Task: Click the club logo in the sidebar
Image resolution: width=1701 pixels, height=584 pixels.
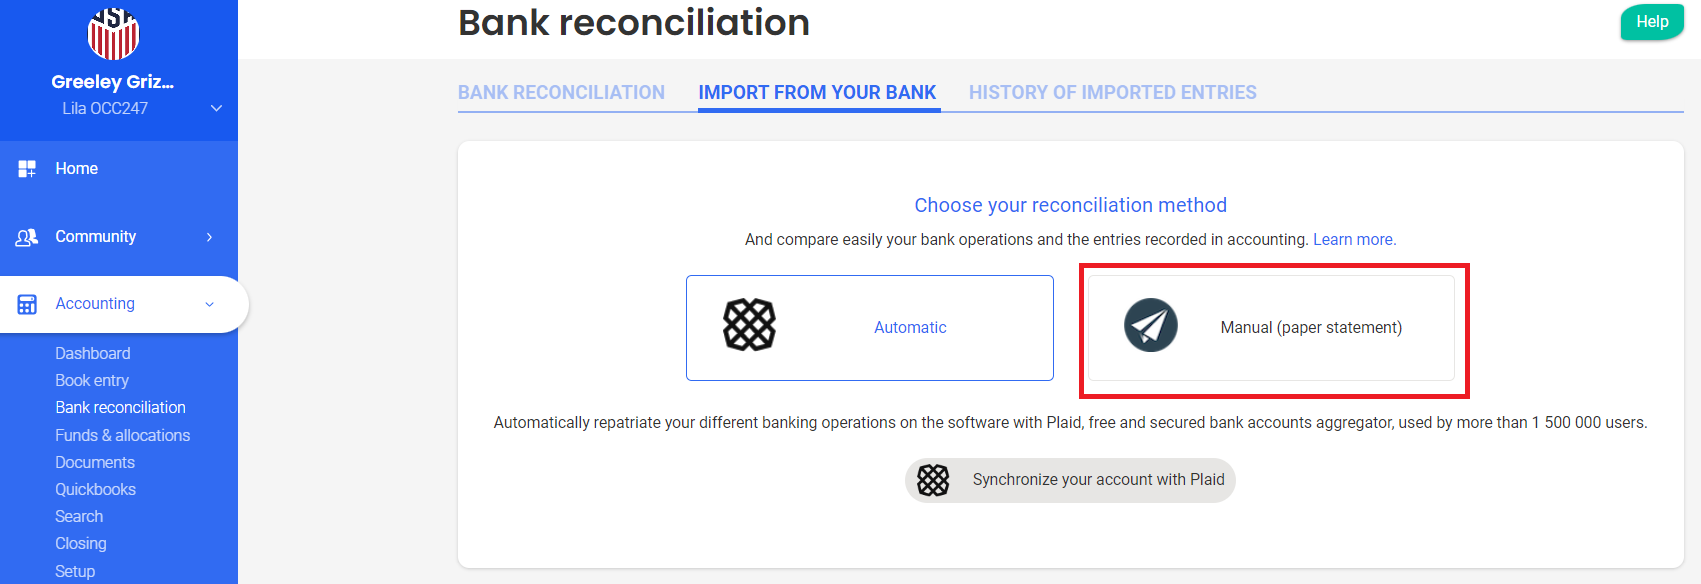Action: point(113,33)
